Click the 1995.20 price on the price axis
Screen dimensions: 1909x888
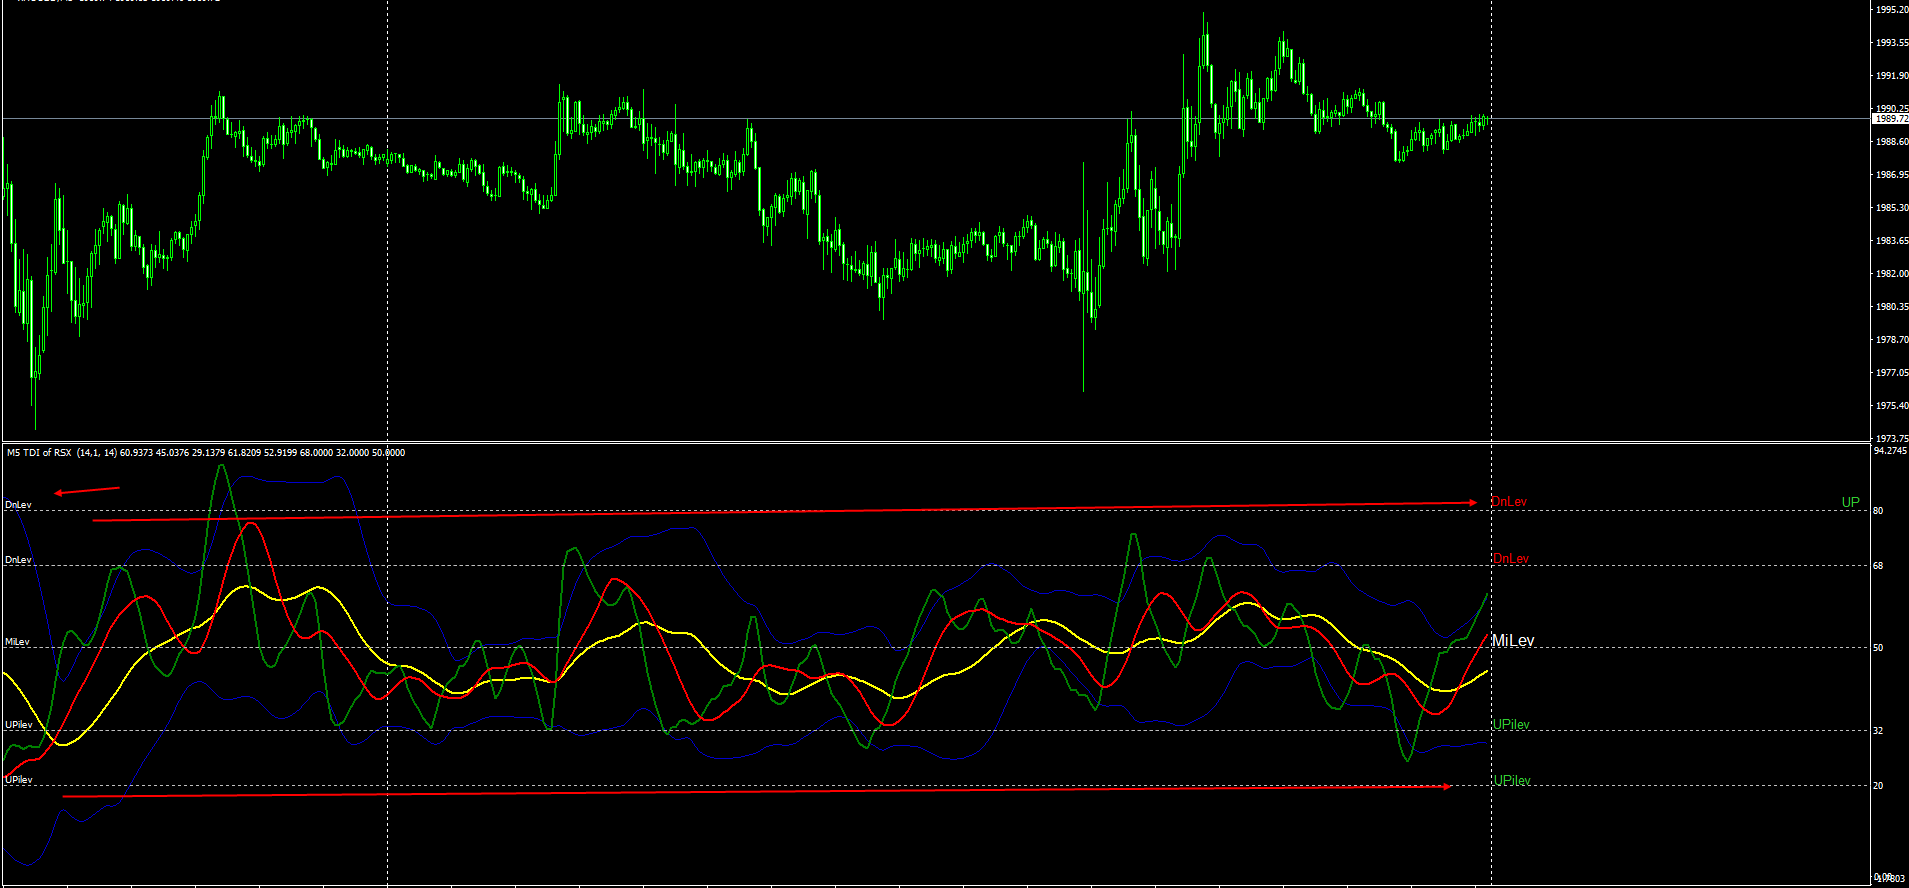pyautogui.click(x=1892, y=10)
